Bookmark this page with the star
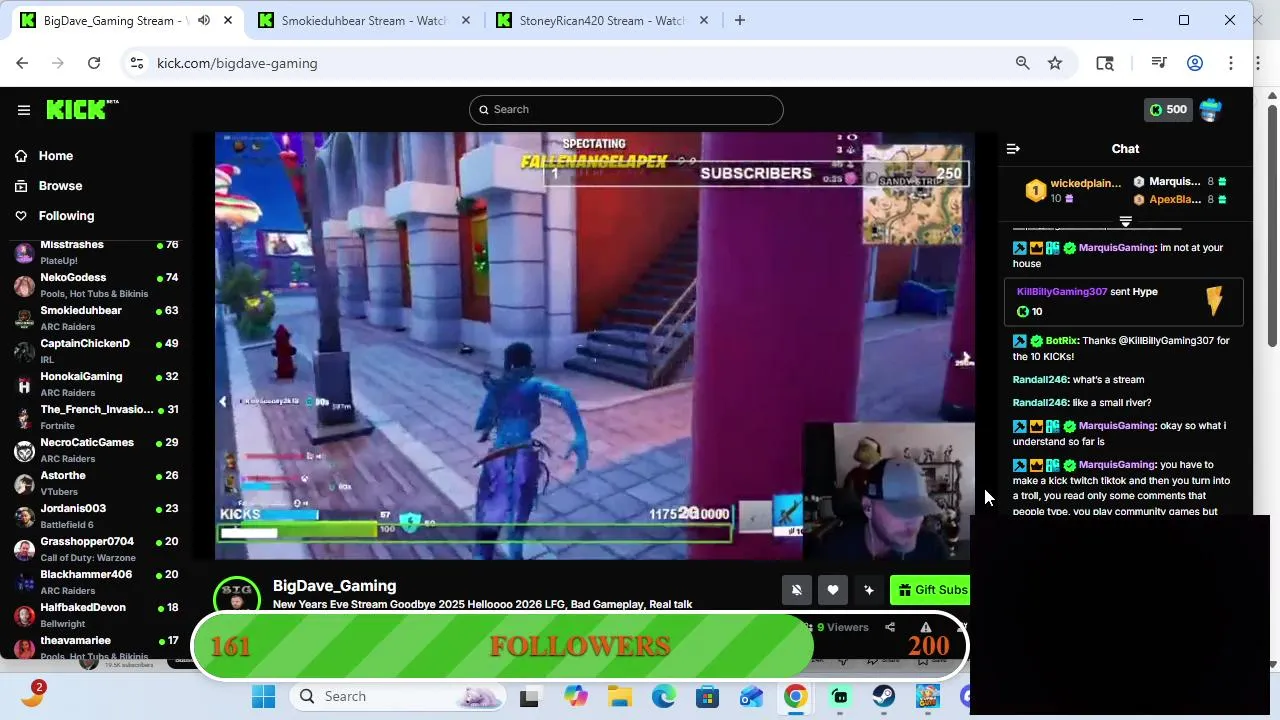The image size is (1280, 720). pyautogui.click(x=1055, y=63)
